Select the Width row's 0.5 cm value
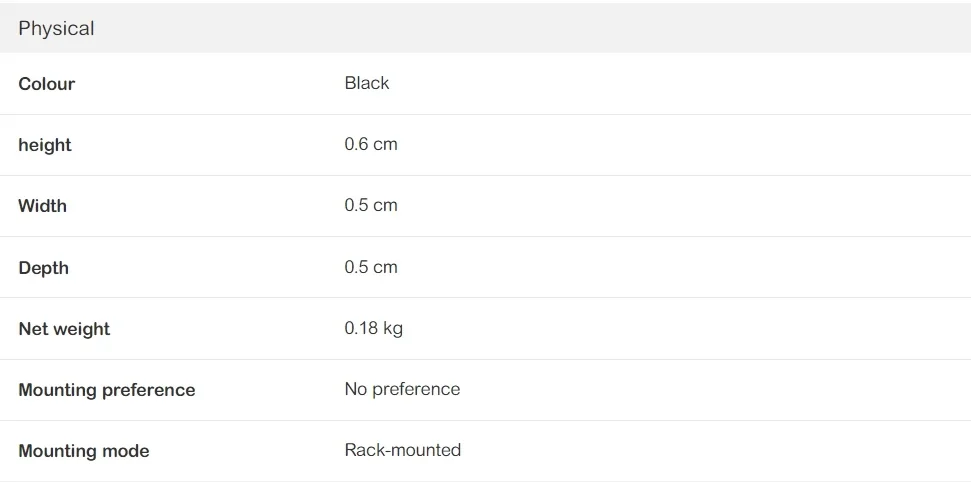 point(370,205)
